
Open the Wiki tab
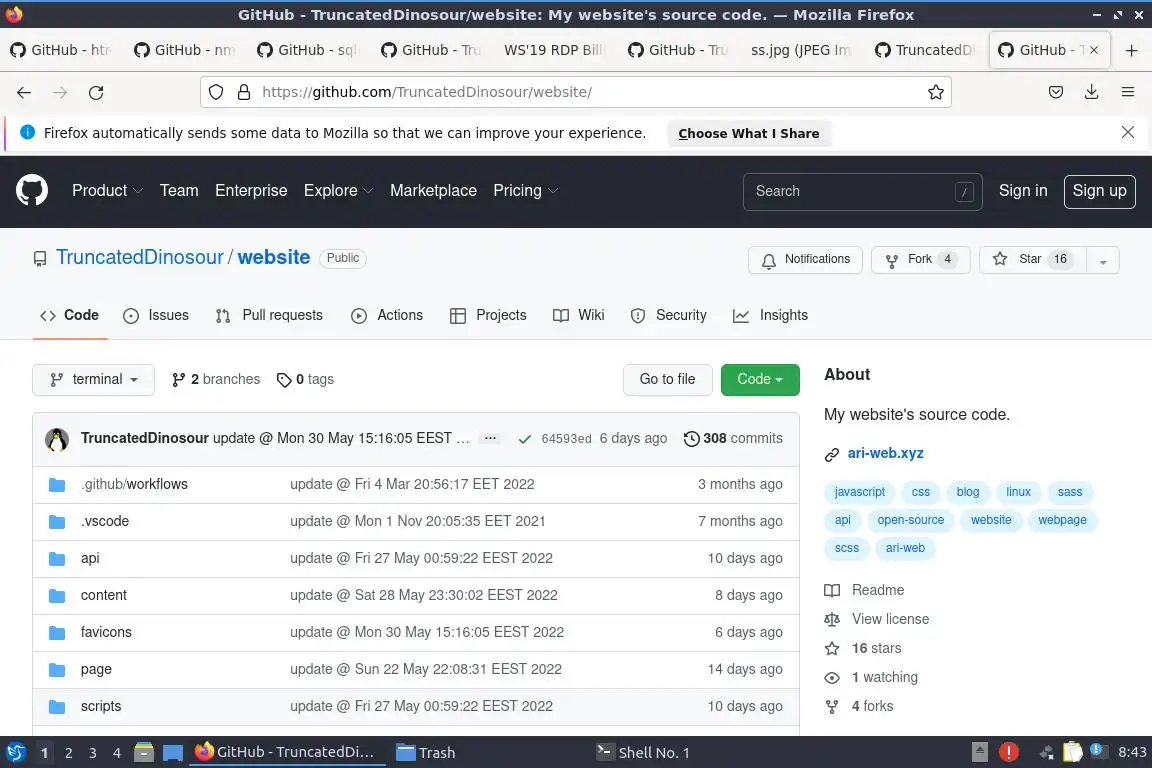coord(579,315)
